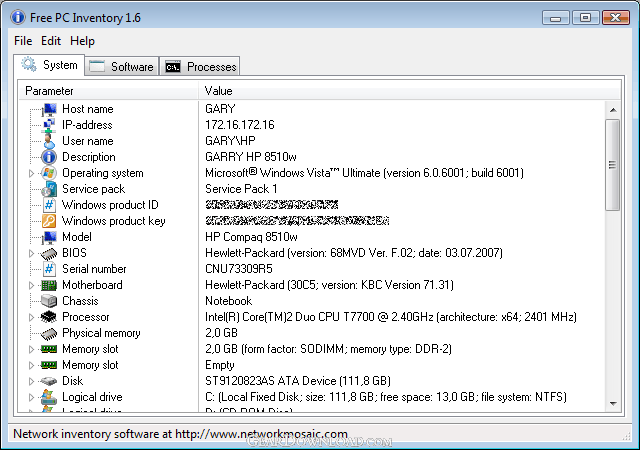Expand the Empty Memory slot node
Viewport: 640px width, 450px height.
coord(31,365)
